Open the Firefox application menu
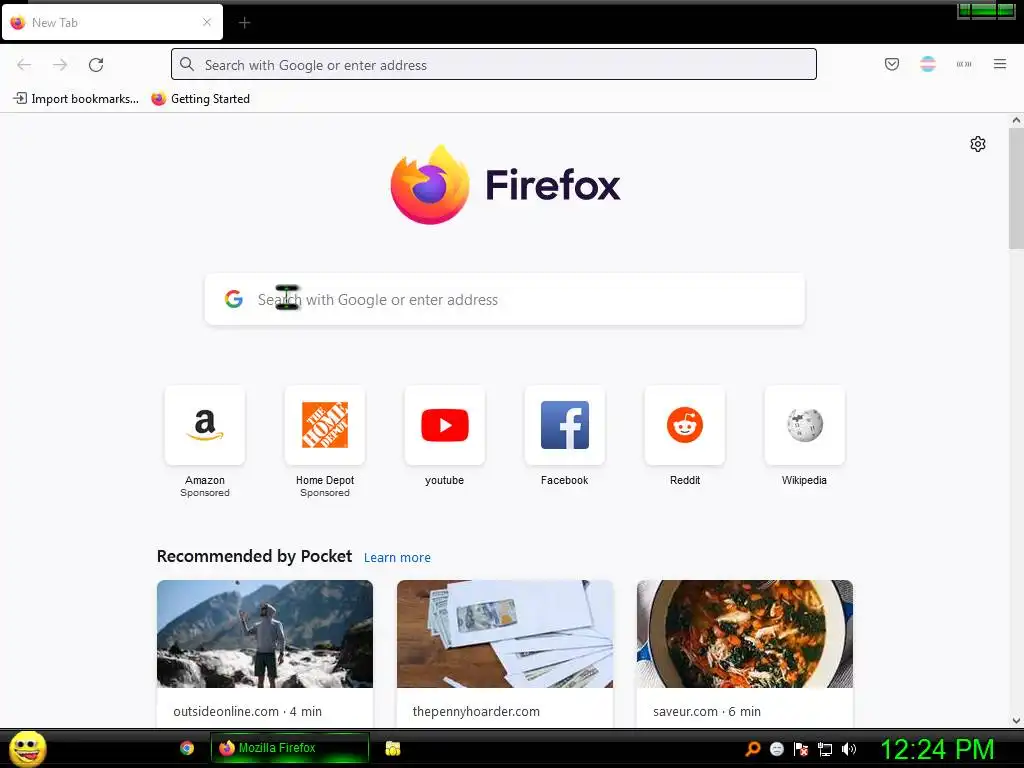1024x768 pixels. pyautogui.click(x=1000, y=64)
